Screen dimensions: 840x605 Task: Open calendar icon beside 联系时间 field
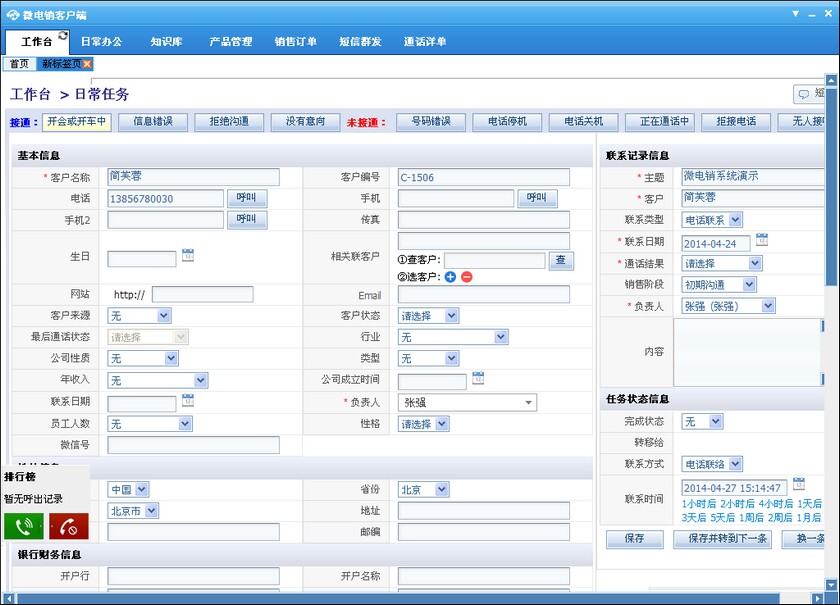coord(799,483)
